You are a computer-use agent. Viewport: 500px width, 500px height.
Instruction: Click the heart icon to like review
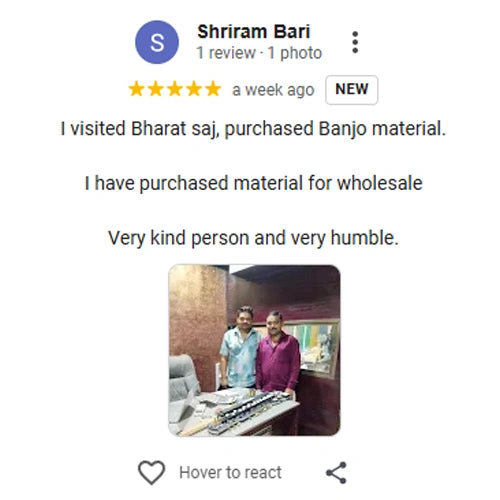point(151,472)
